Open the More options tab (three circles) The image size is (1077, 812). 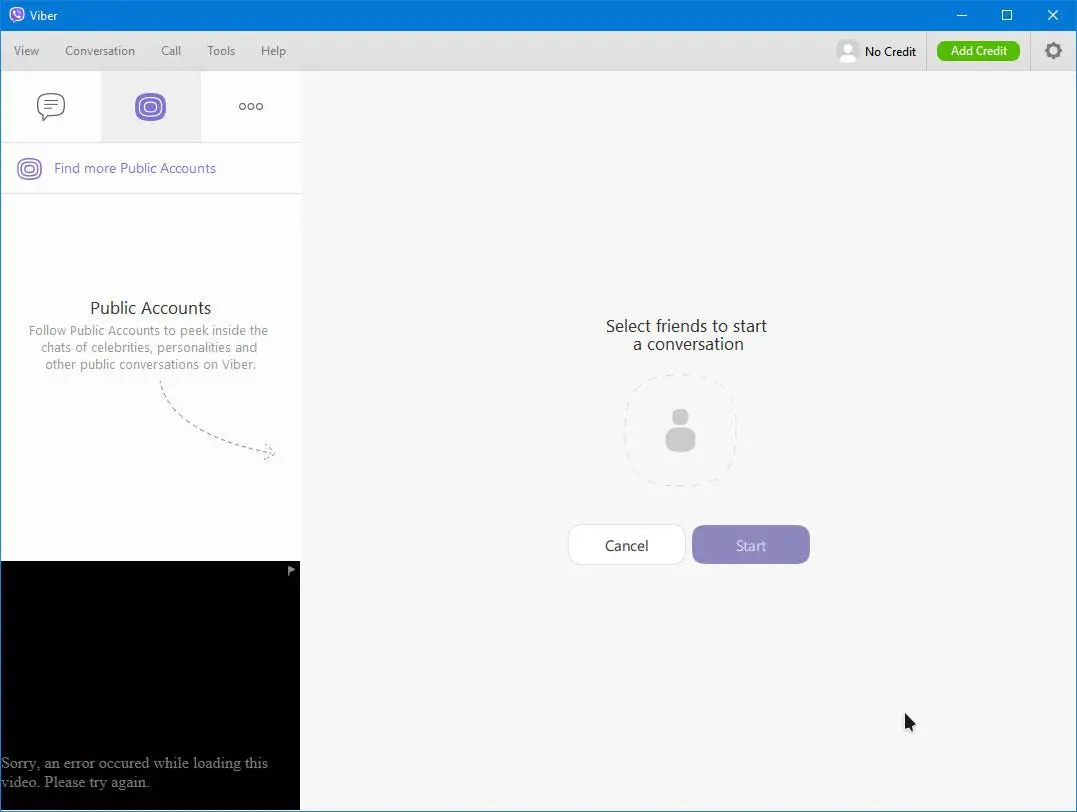[251, 106]
